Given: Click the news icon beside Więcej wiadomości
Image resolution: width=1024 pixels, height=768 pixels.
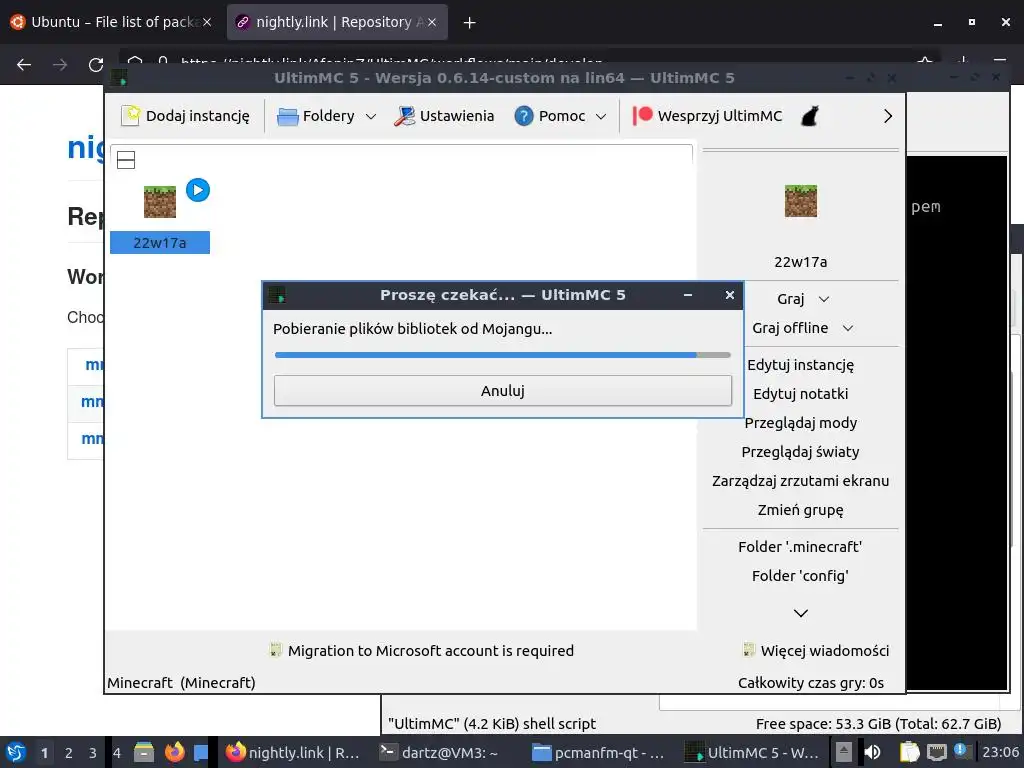Looking at the screenshot, I should point(749,650).
